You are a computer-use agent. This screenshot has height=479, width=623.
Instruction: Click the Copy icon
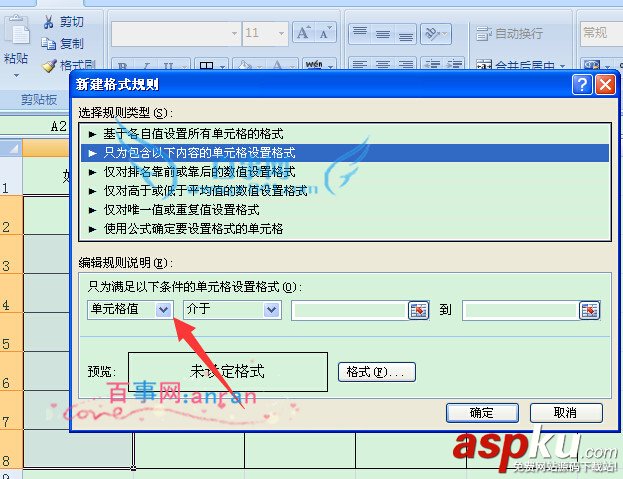pos(48,43)
